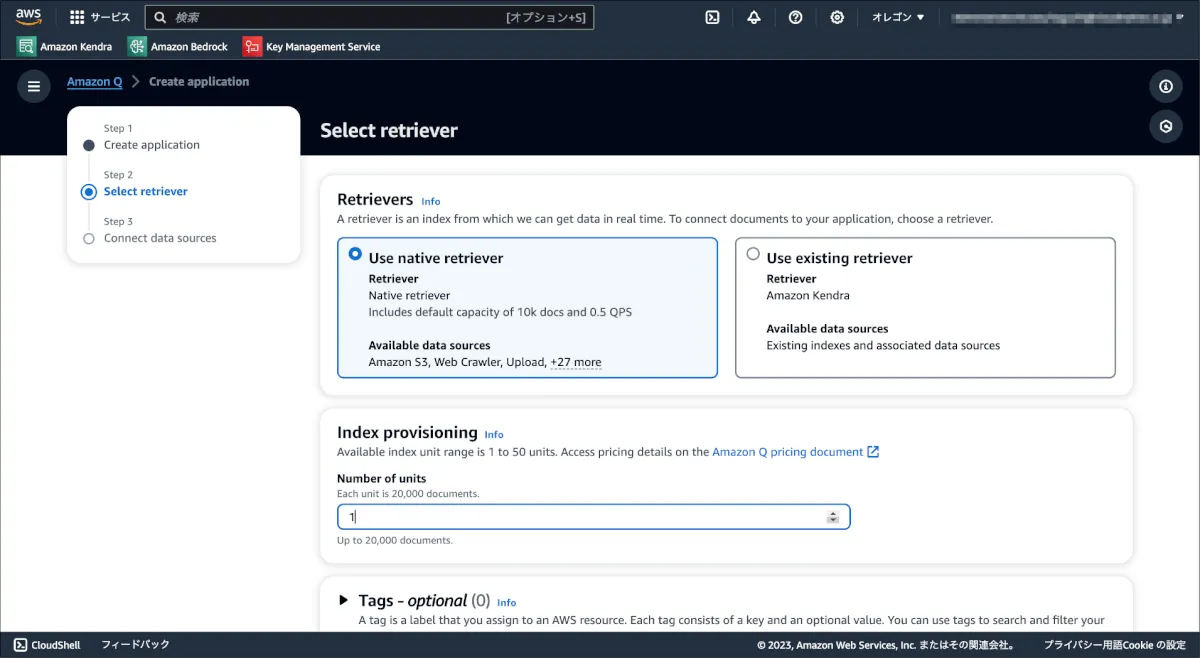1200x658 pixels.
Task: Select the Use existing retriever radio
Action: coord(753,254)
